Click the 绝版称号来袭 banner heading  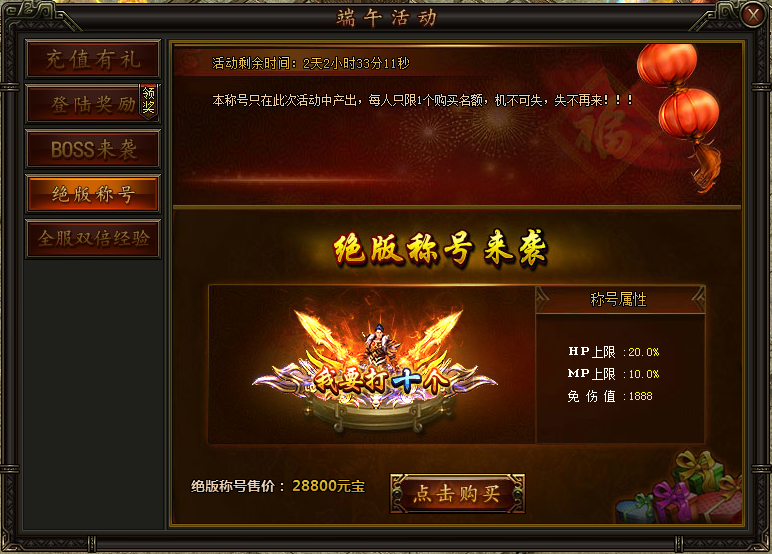440,249
